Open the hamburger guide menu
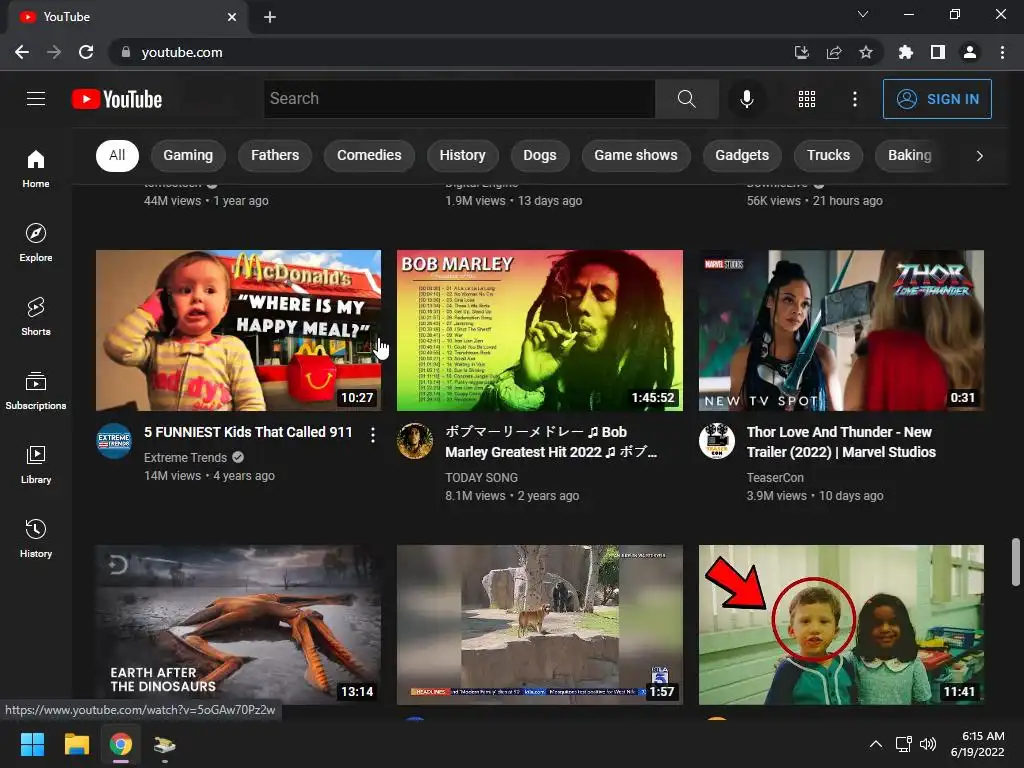Screen dimensions: 1024x768 36,99
